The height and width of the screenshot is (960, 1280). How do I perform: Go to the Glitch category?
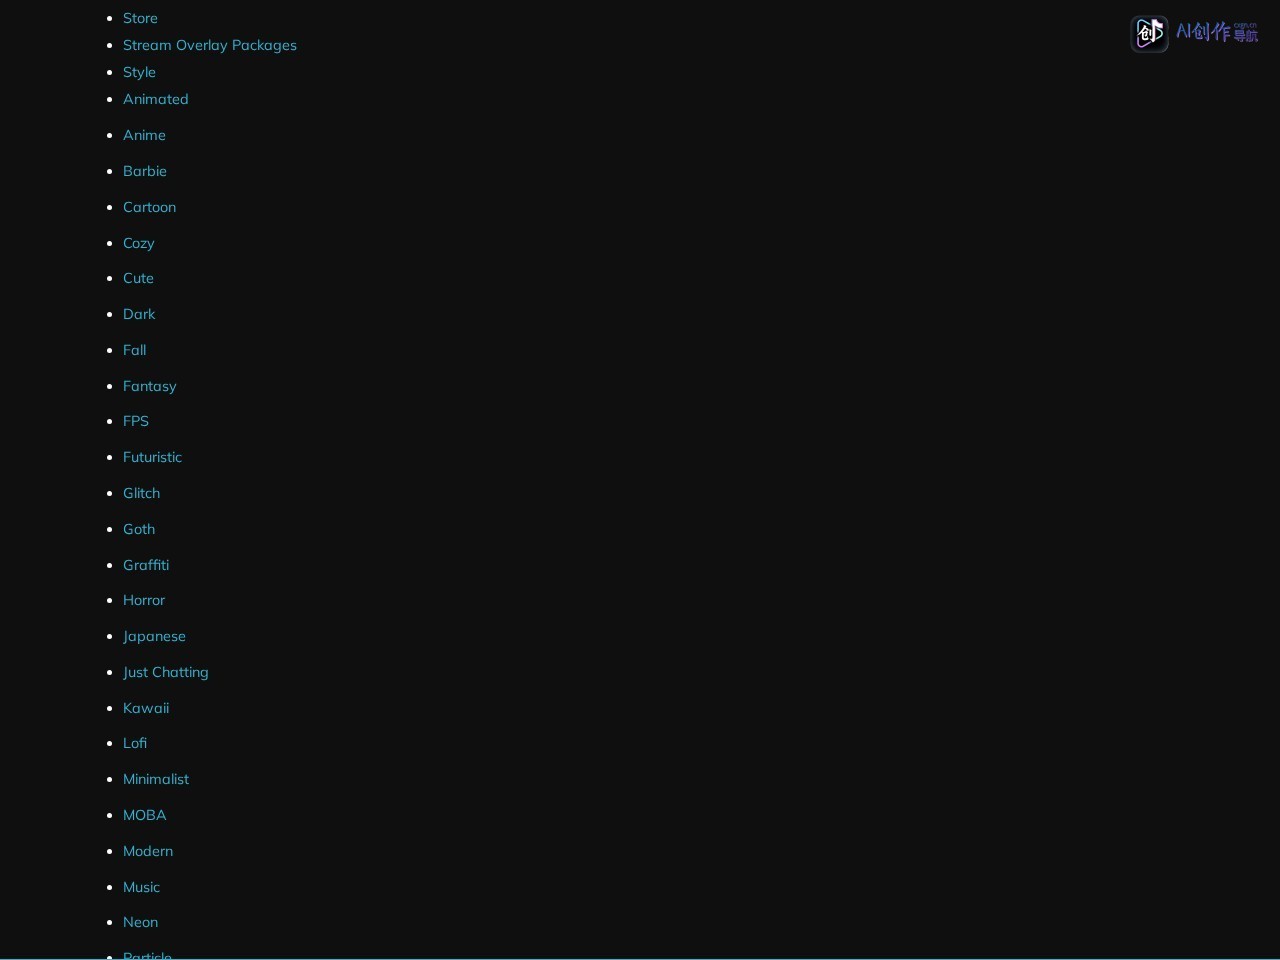[141, 493]
